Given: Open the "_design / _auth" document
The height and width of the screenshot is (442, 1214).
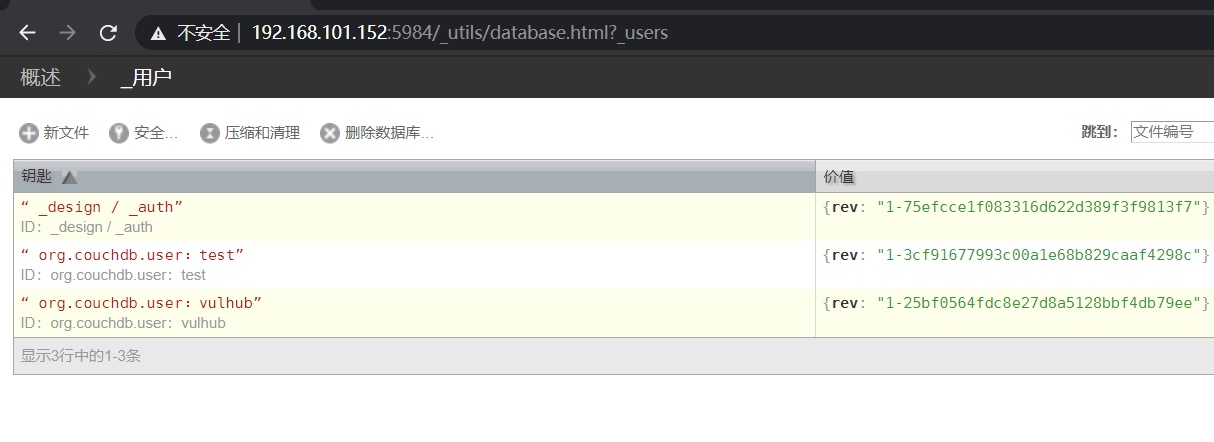Looking at the screenshot, I should (x=102, y=207).
